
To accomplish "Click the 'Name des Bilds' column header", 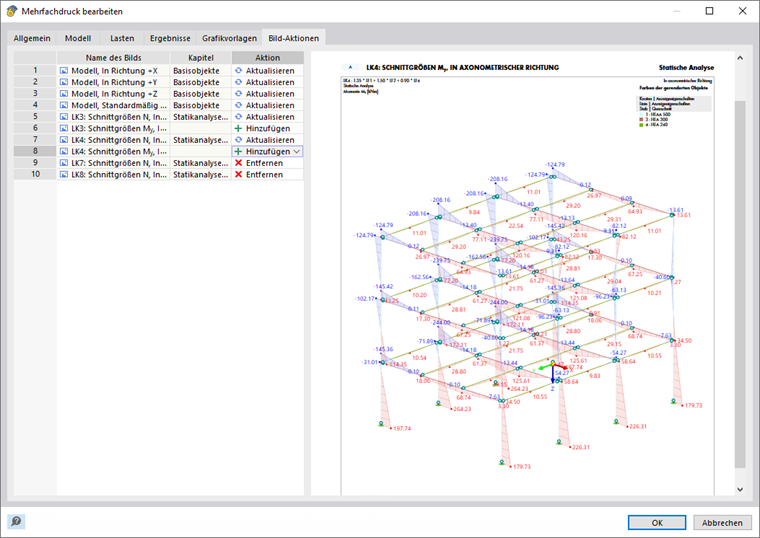I will 113,58.
